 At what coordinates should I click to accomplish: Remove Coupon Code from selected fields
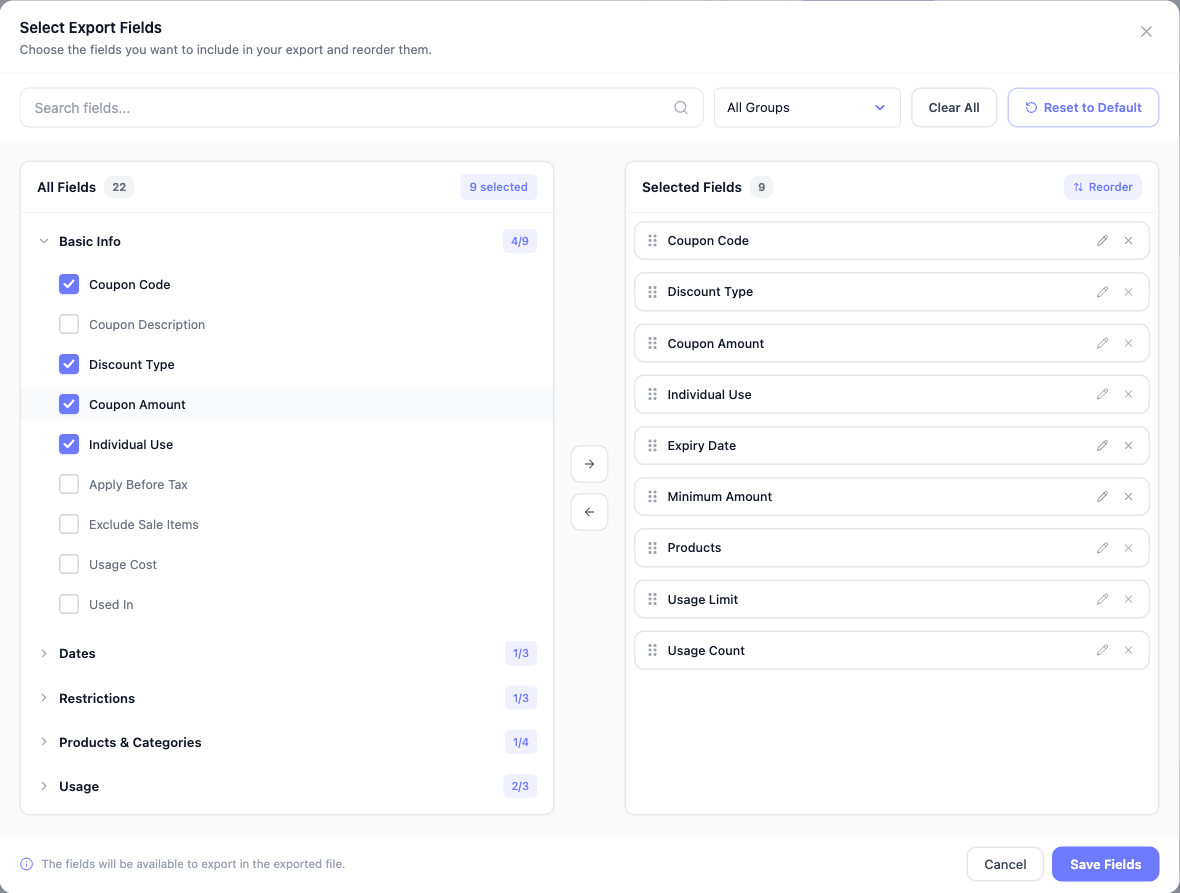1128,241
